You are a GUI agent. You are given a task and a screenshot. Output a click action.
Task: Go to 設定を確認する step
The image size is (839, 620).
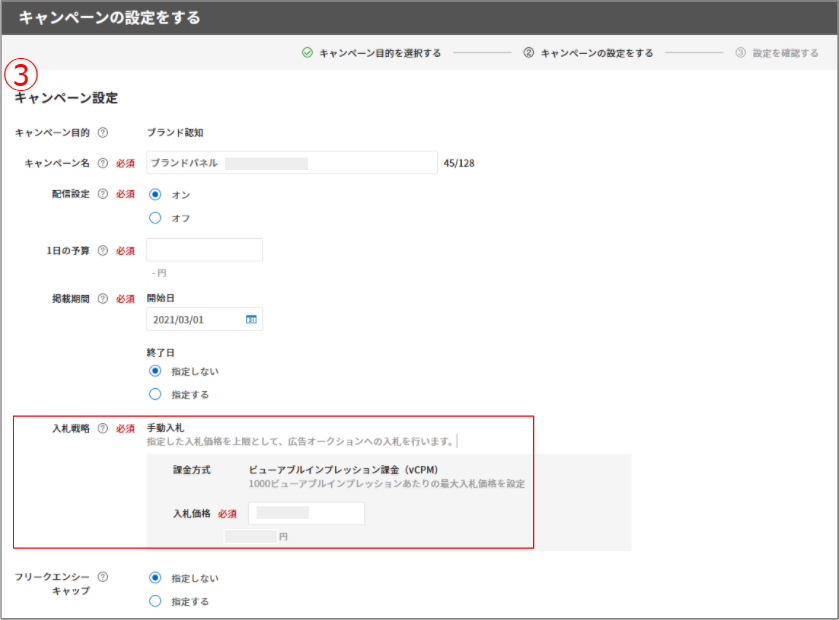point(785,53)
